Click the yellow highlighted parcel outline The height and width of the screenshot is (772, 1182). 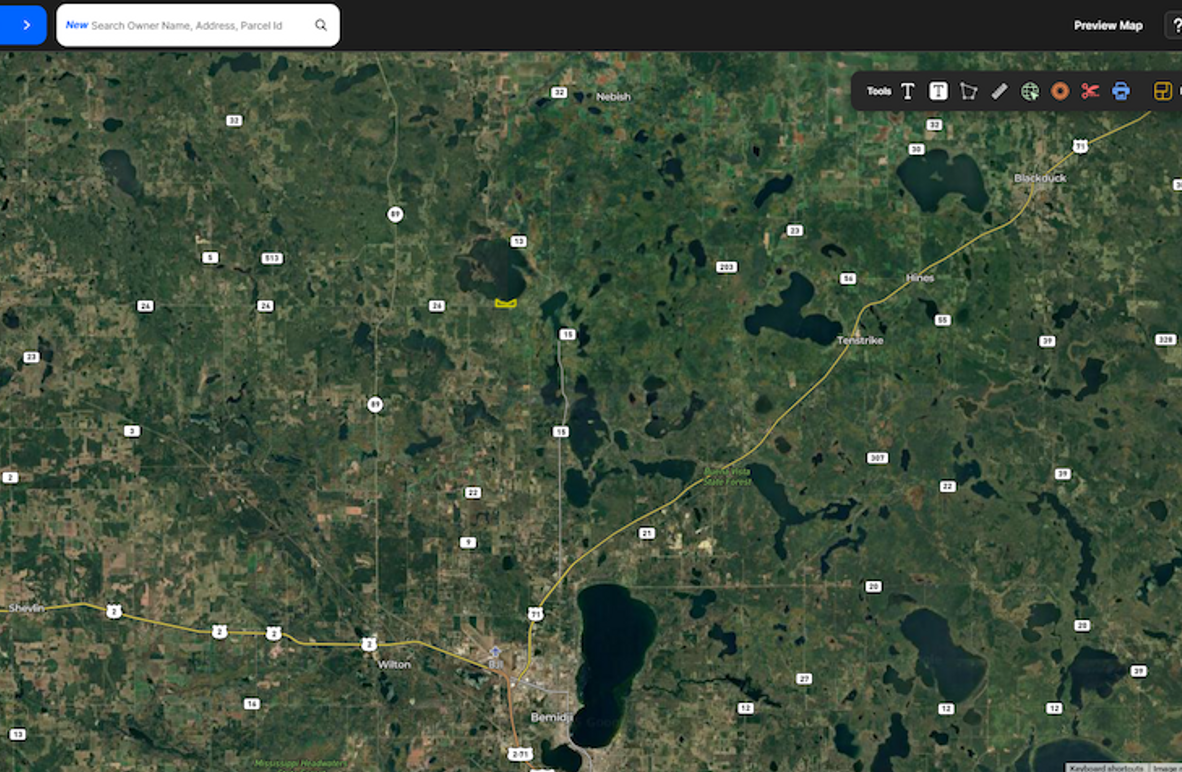507,303
